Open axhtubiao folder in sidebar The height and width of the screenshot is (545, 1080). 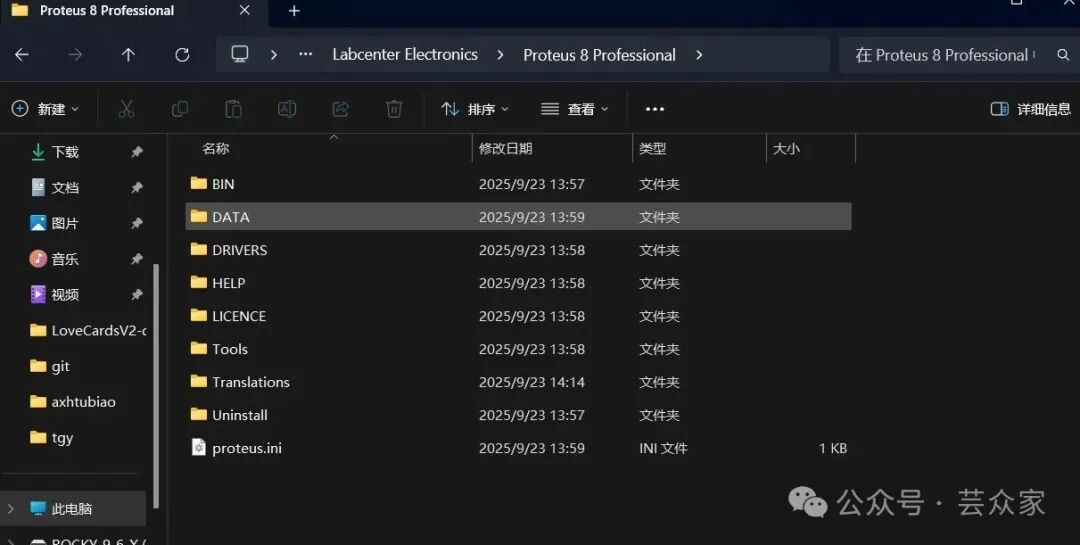[x=73, y=402]
